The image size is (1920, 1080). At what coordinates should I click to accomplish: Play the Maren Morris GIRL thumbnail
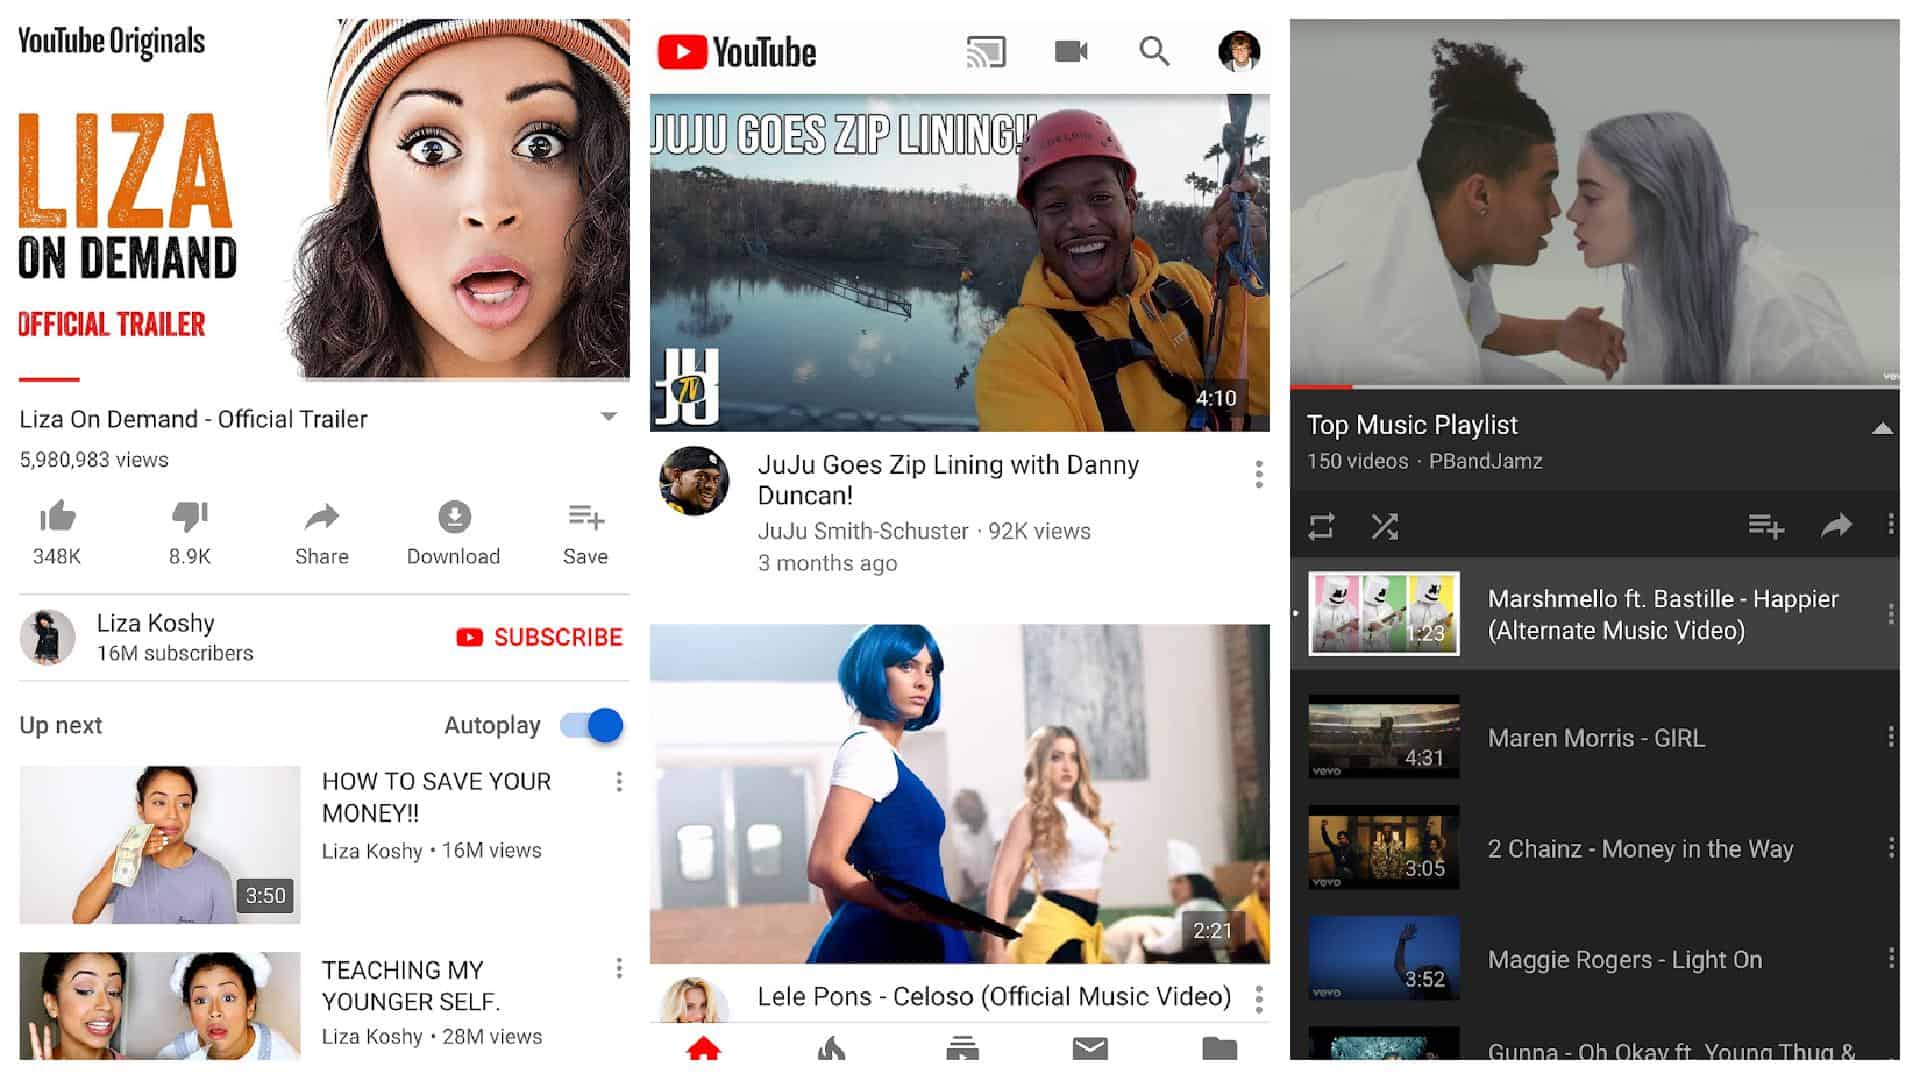pos(1384,737)
